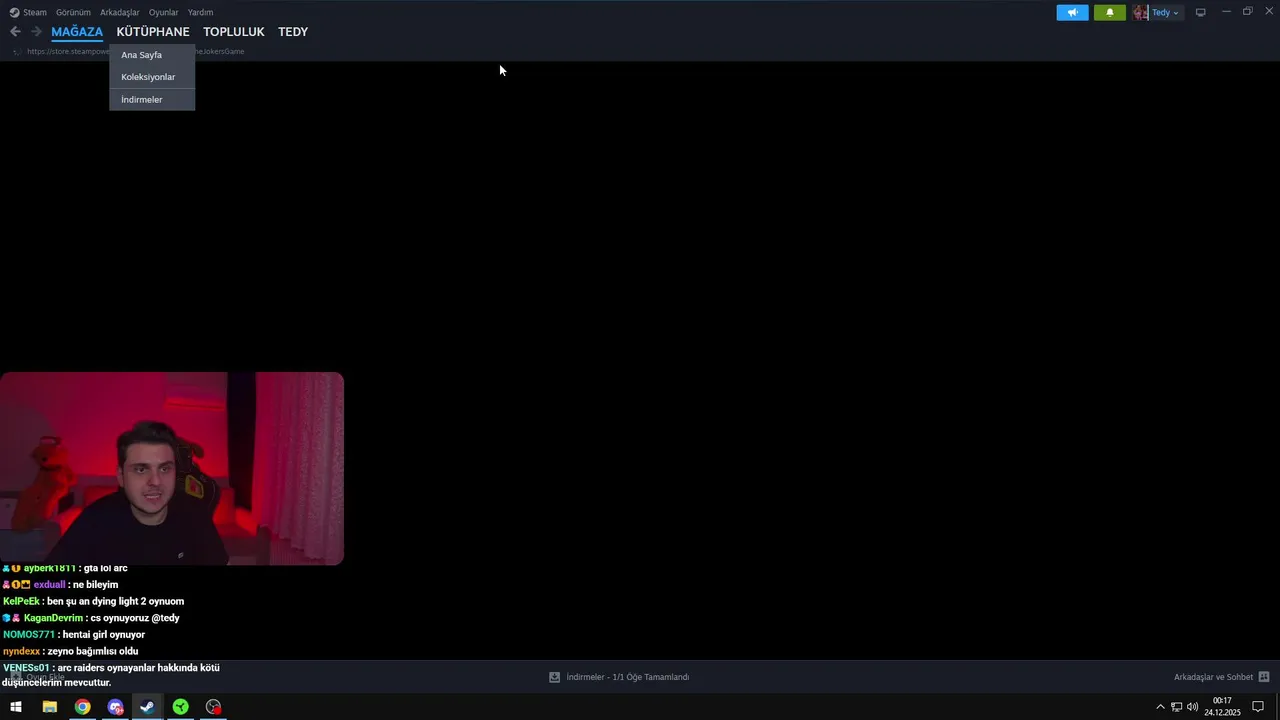Open the volume control in the system tray

tap(1192, 707)
